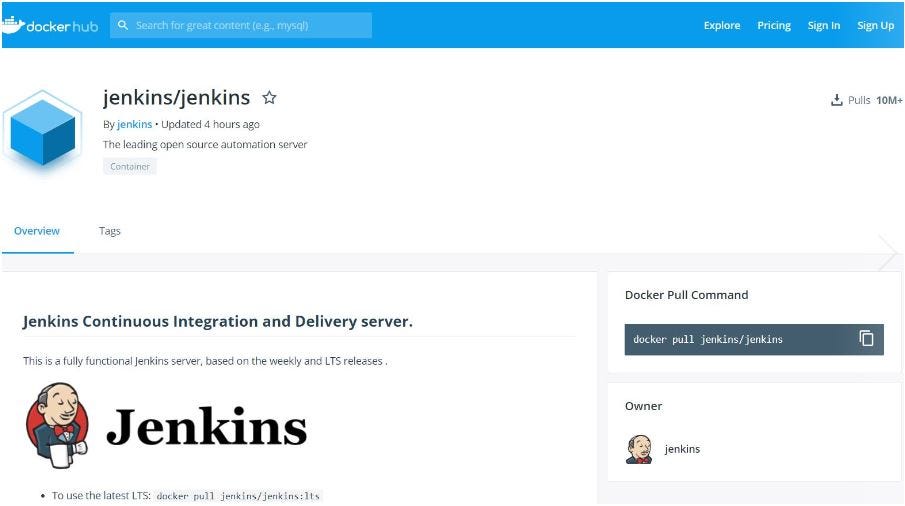Go to Sign Up
905x506 pixels.
(875, 25)
